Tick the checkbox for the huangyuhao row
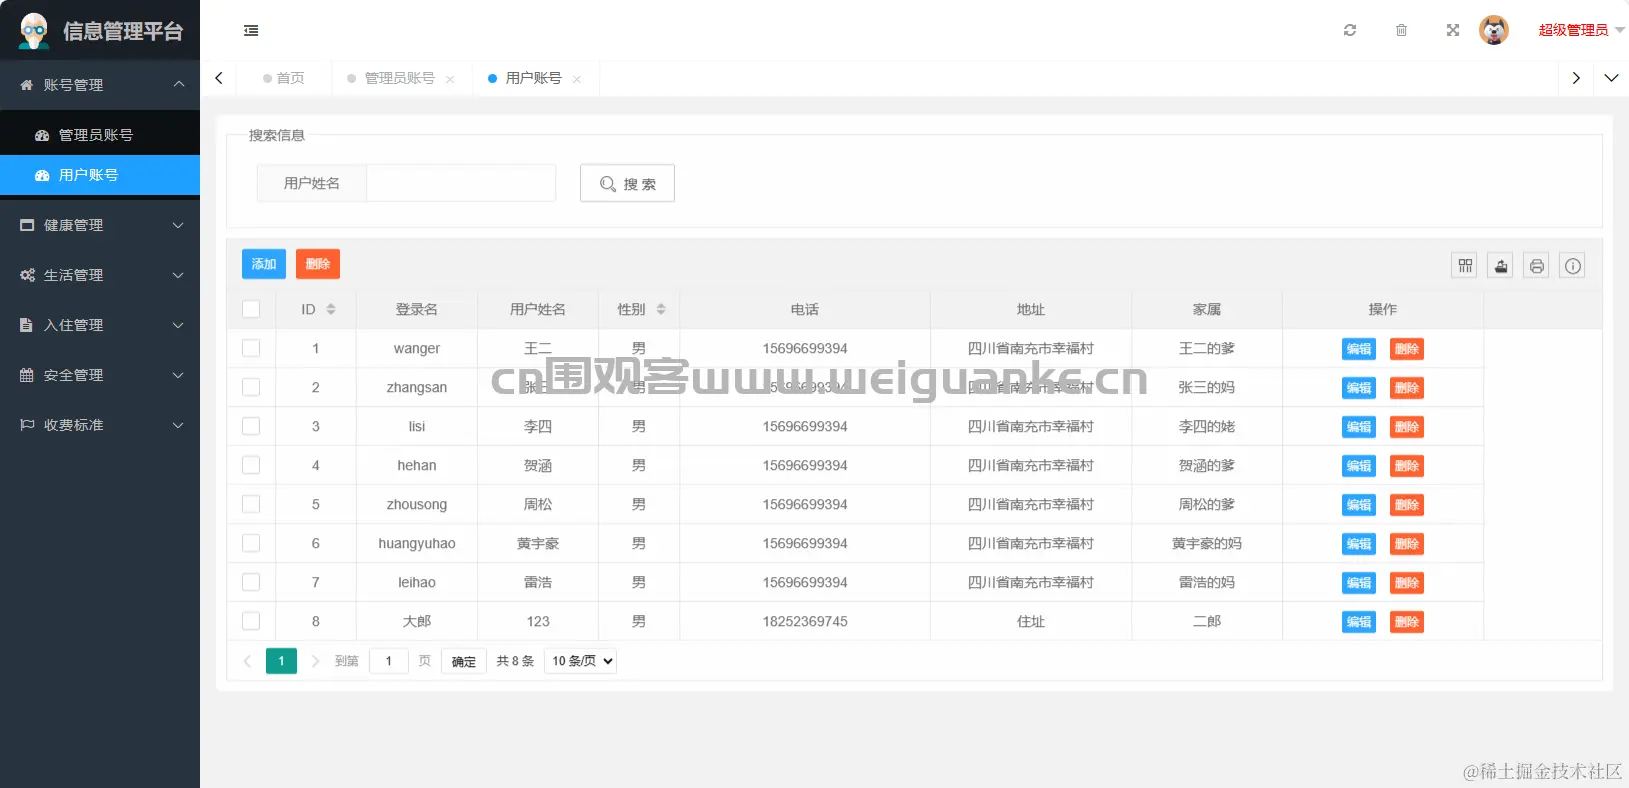This screenshot has height=788, width=1629. (x=251, y=543)
